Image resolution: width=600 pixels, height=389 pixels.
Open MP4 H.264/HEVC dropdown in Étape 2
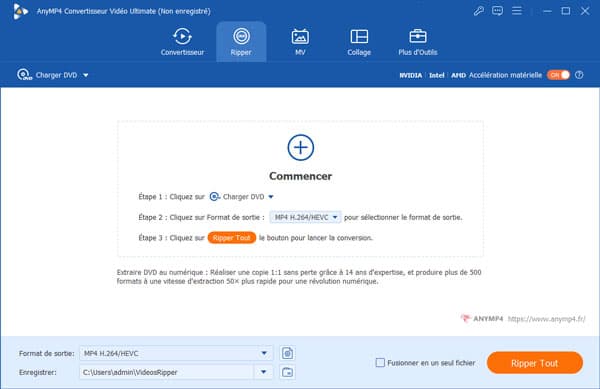305,217
